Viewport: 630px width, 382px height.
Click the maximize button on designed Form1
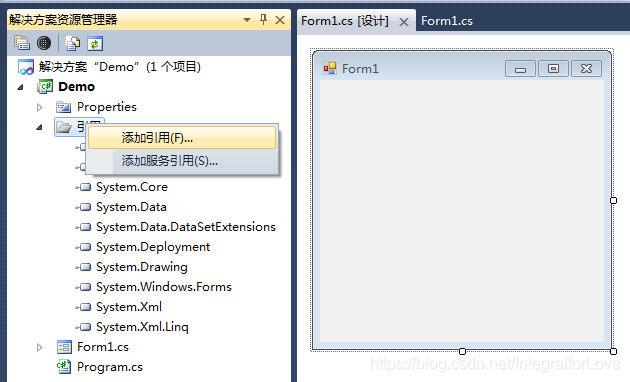point(553,69)
